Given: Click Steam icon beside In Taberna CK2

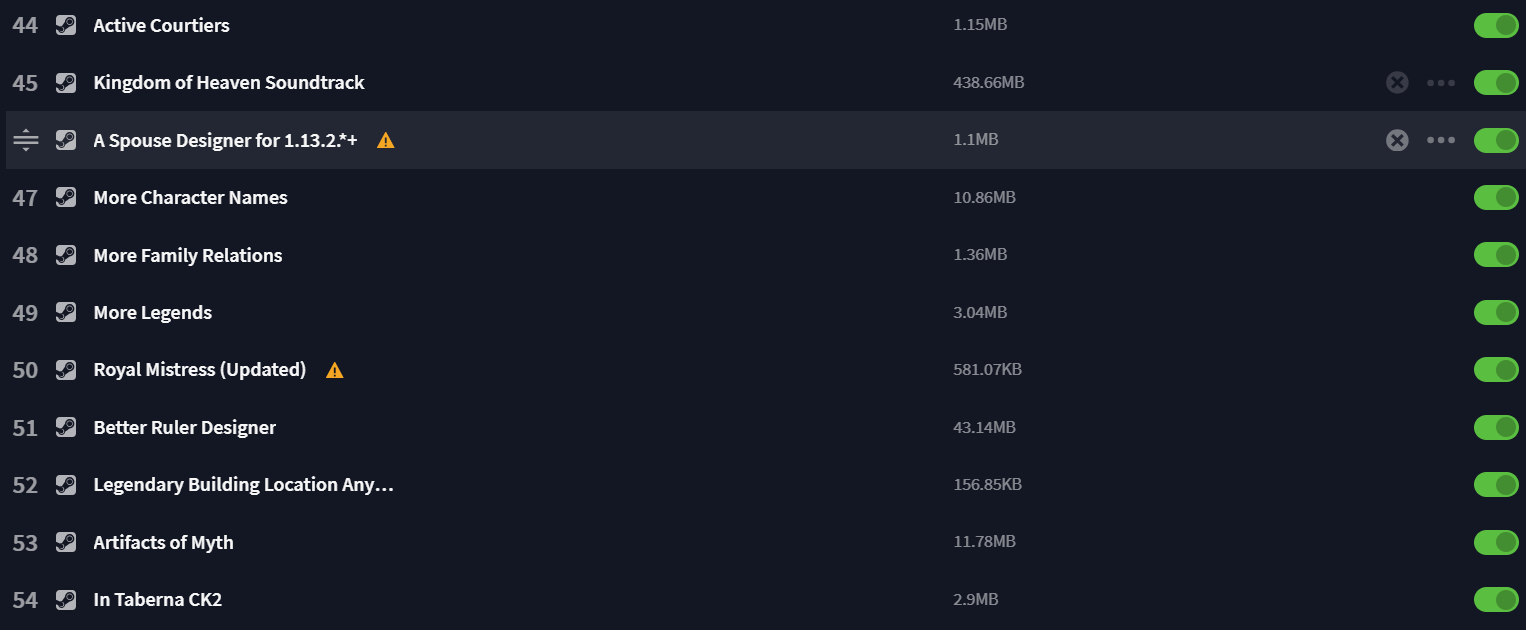Looking at the screenshot, I should point(66,600).
